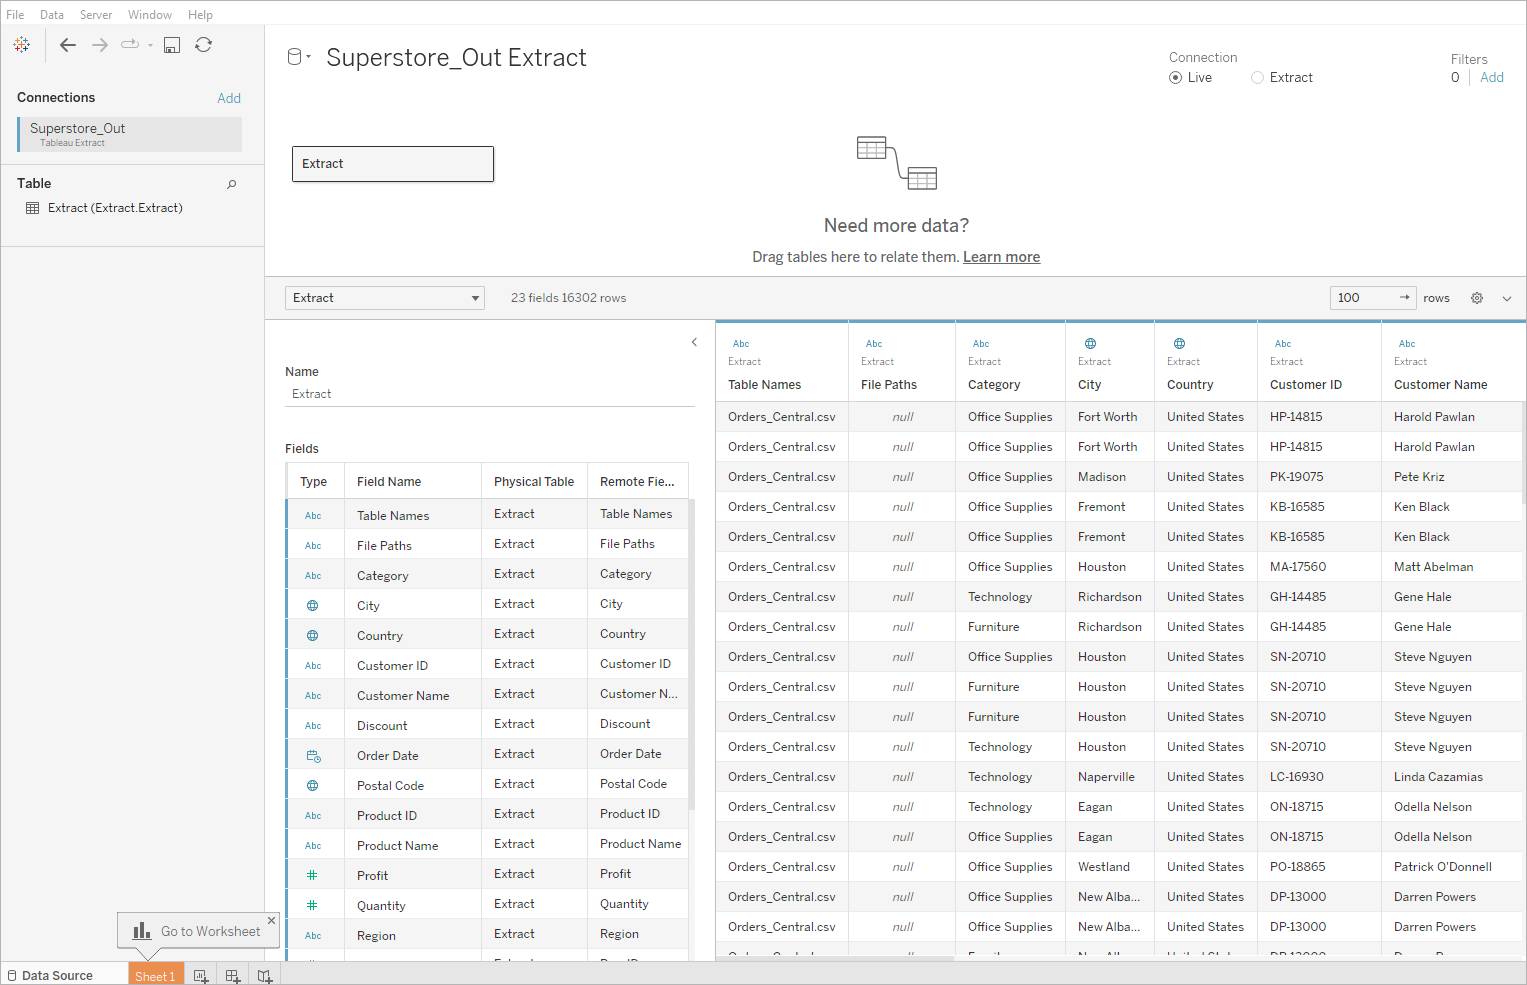Switch to the Data Source tab
The image size is (1527, 985).
click(x=50, y=976)
